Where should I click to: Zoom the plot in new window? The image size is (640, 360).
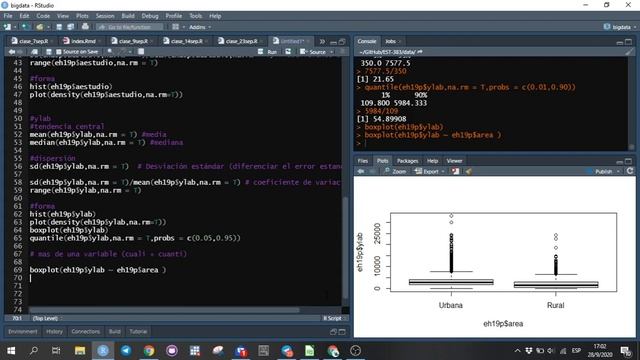click(x=395, y=171)
